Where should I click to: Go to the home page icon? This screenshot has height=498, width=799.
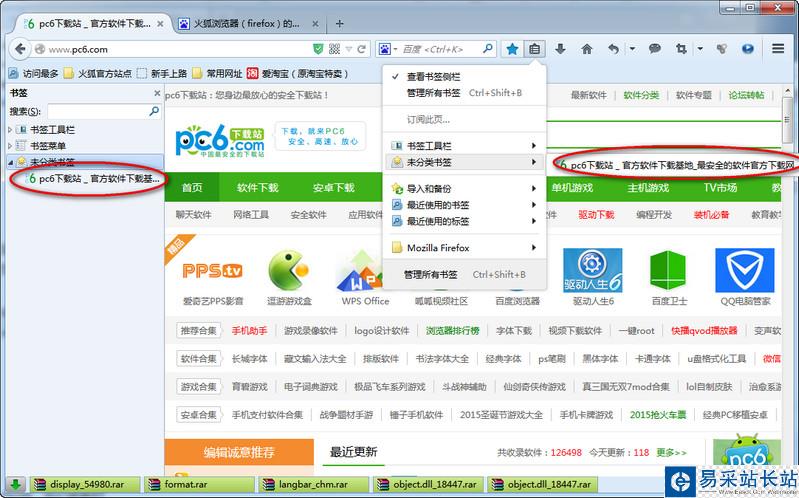(x=587, y=49)
